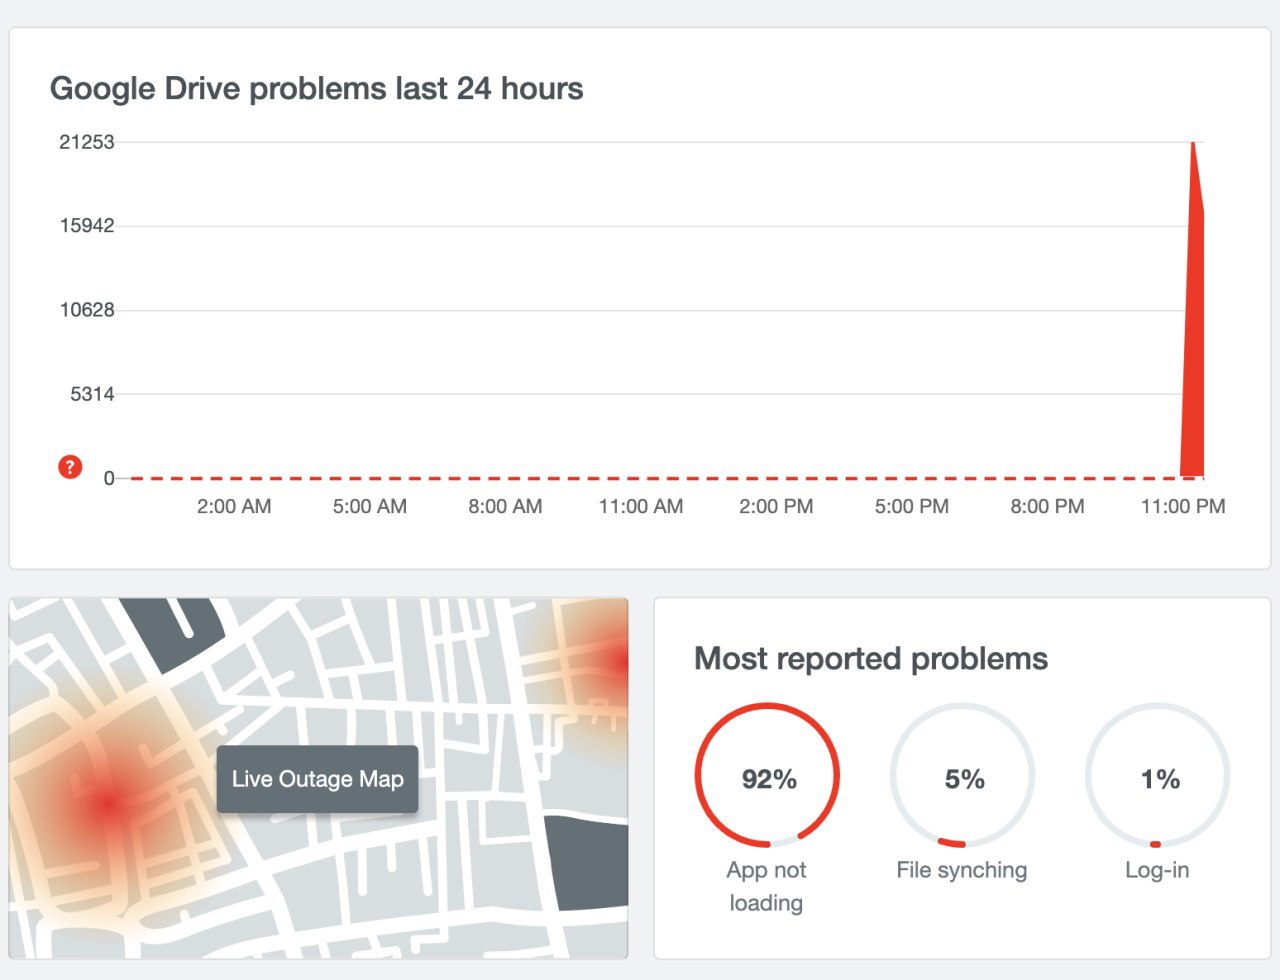Click the 5:00 AM axis label
The width and height of the screenshot is (1280, 980).
(370, 506)
